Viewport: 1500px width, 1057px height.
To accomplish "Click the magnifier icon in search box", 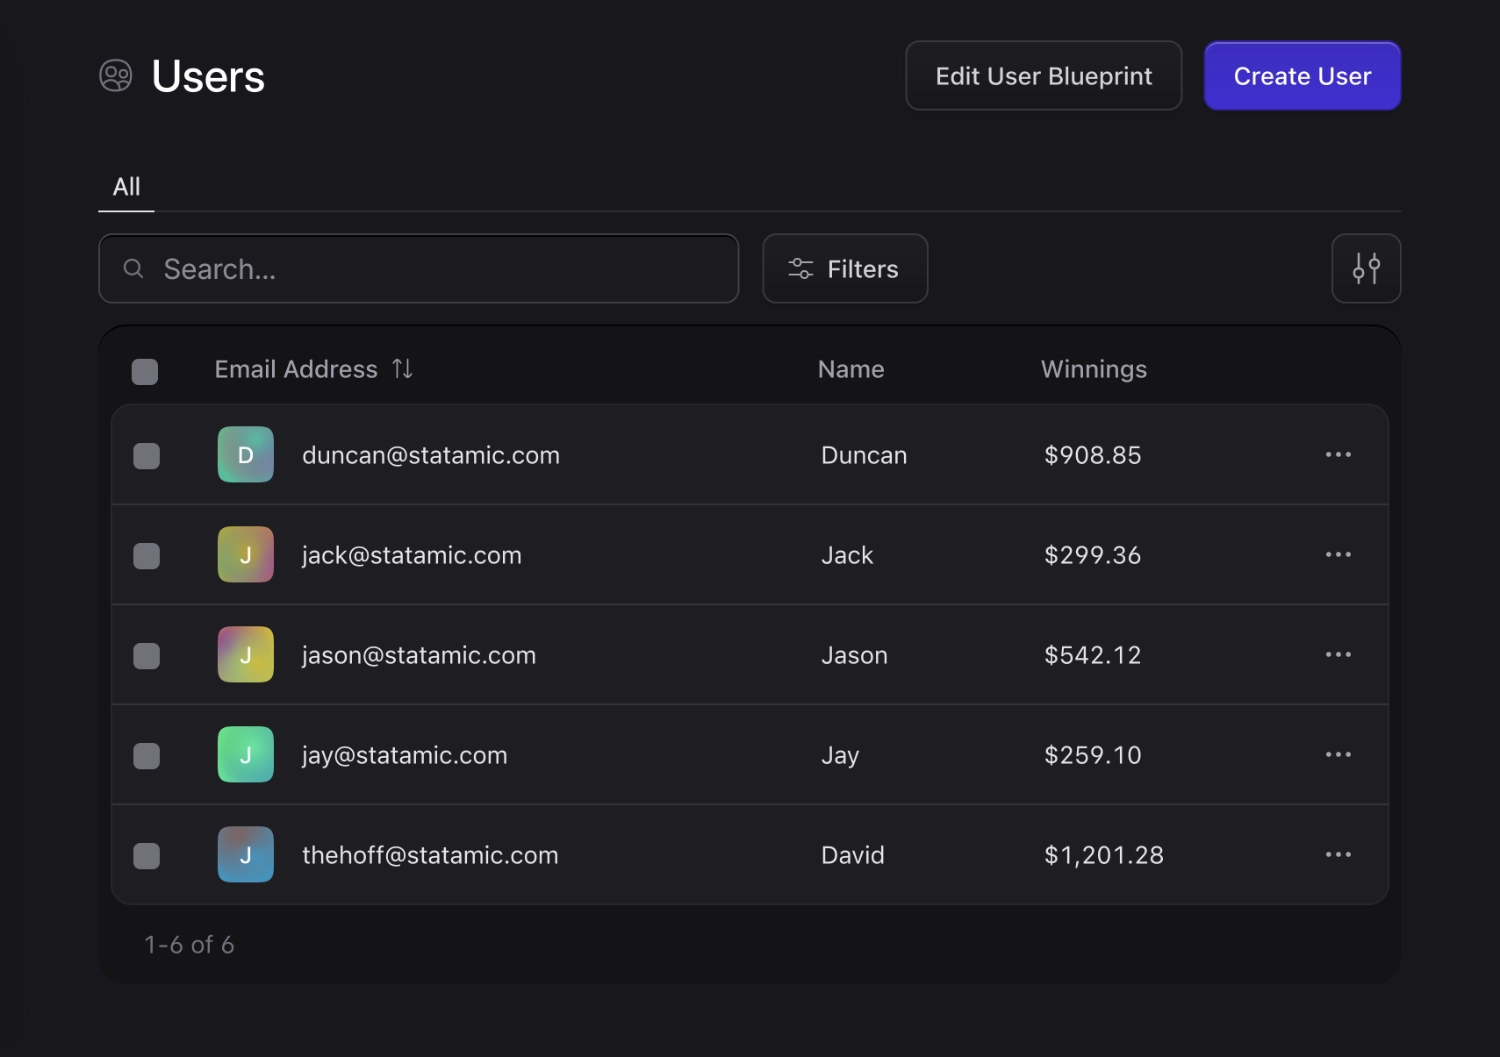I will 133,269.
